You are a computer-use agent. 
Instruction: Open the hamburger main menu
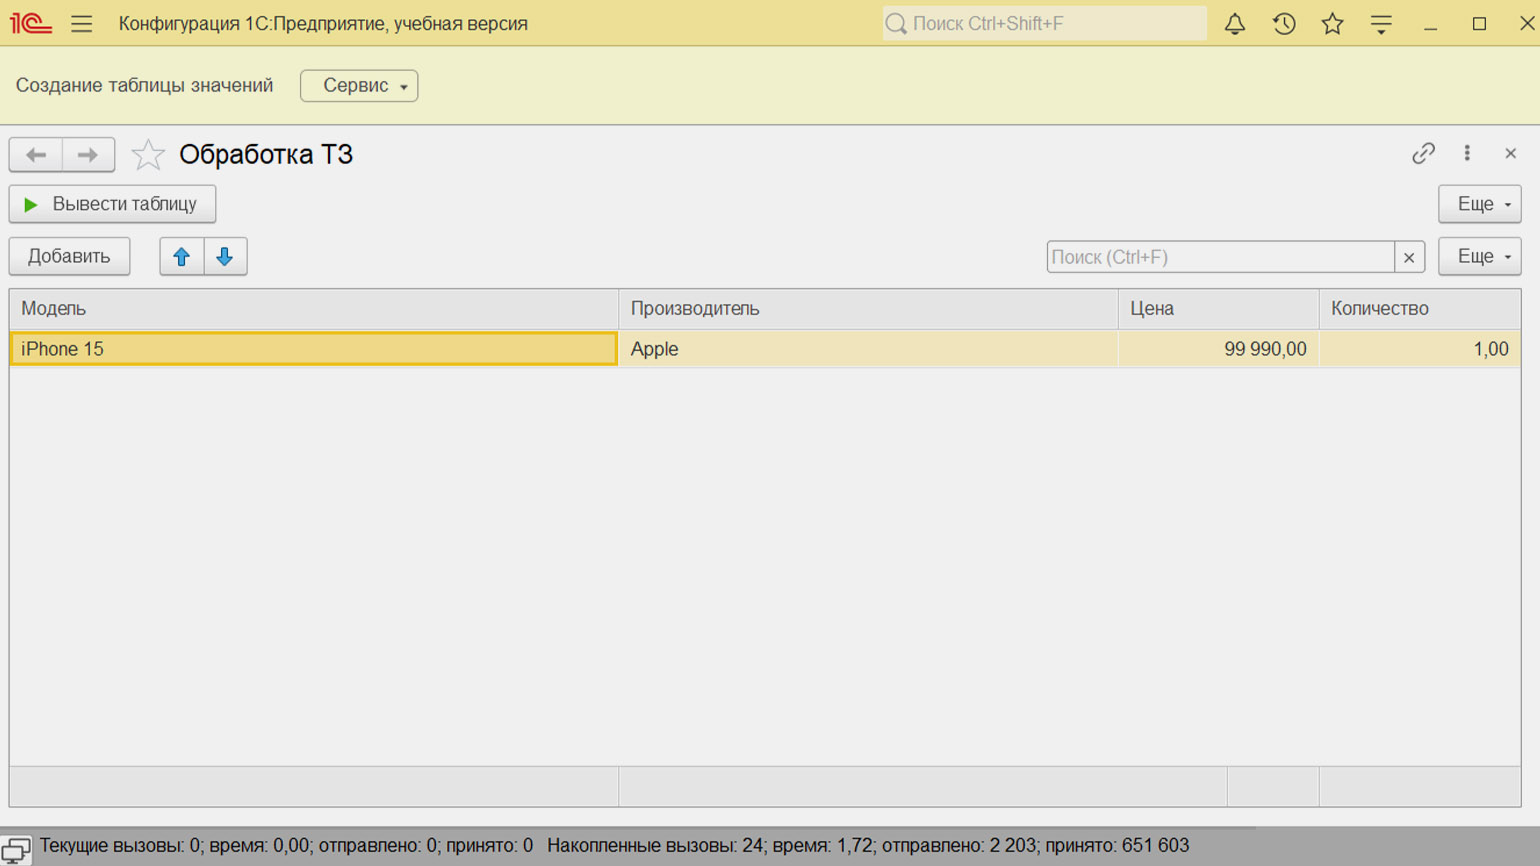82,23
